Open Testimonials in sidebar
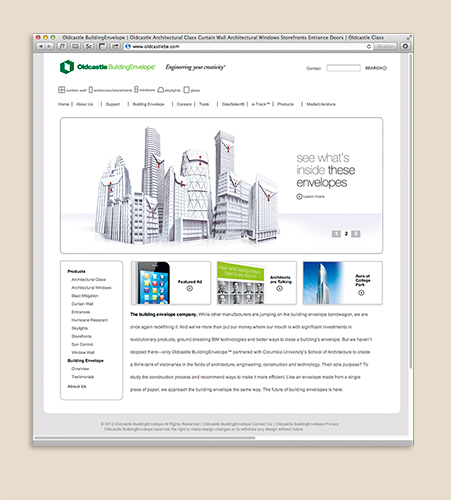 point(83,377)
